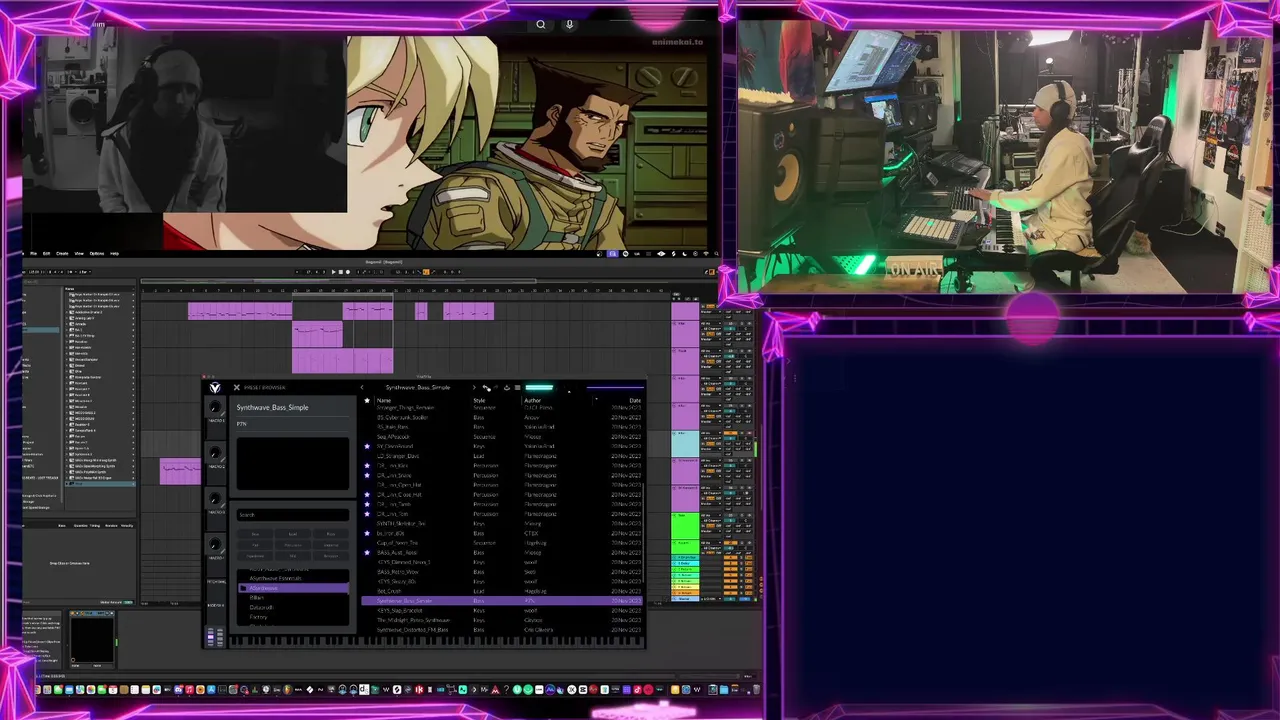The image size is (1280, 720).
Task: Select the DR_Linn_Open_Hat preset
Action: 399,485
